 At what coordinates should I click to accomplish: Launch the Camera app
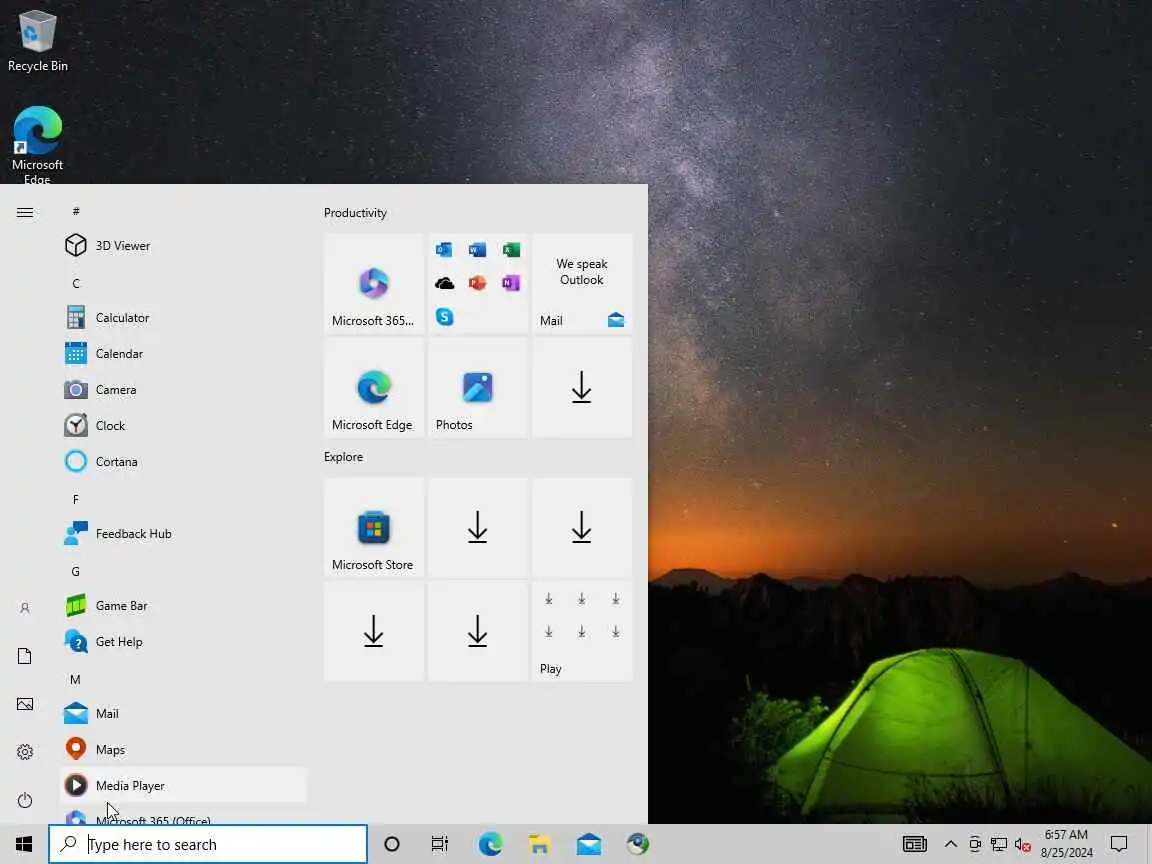click(184, 389)
